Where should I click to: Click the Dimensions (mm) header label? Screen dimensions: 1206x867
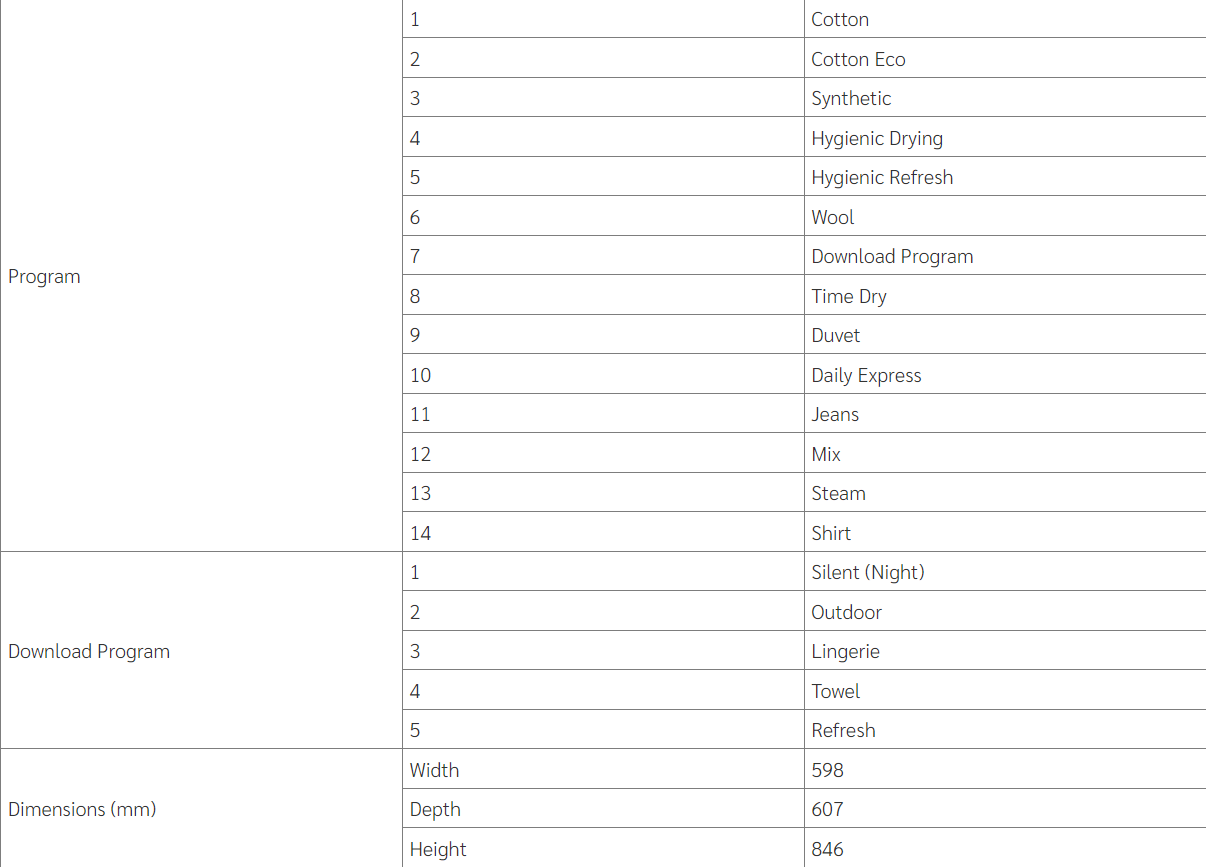coord(82,809)
